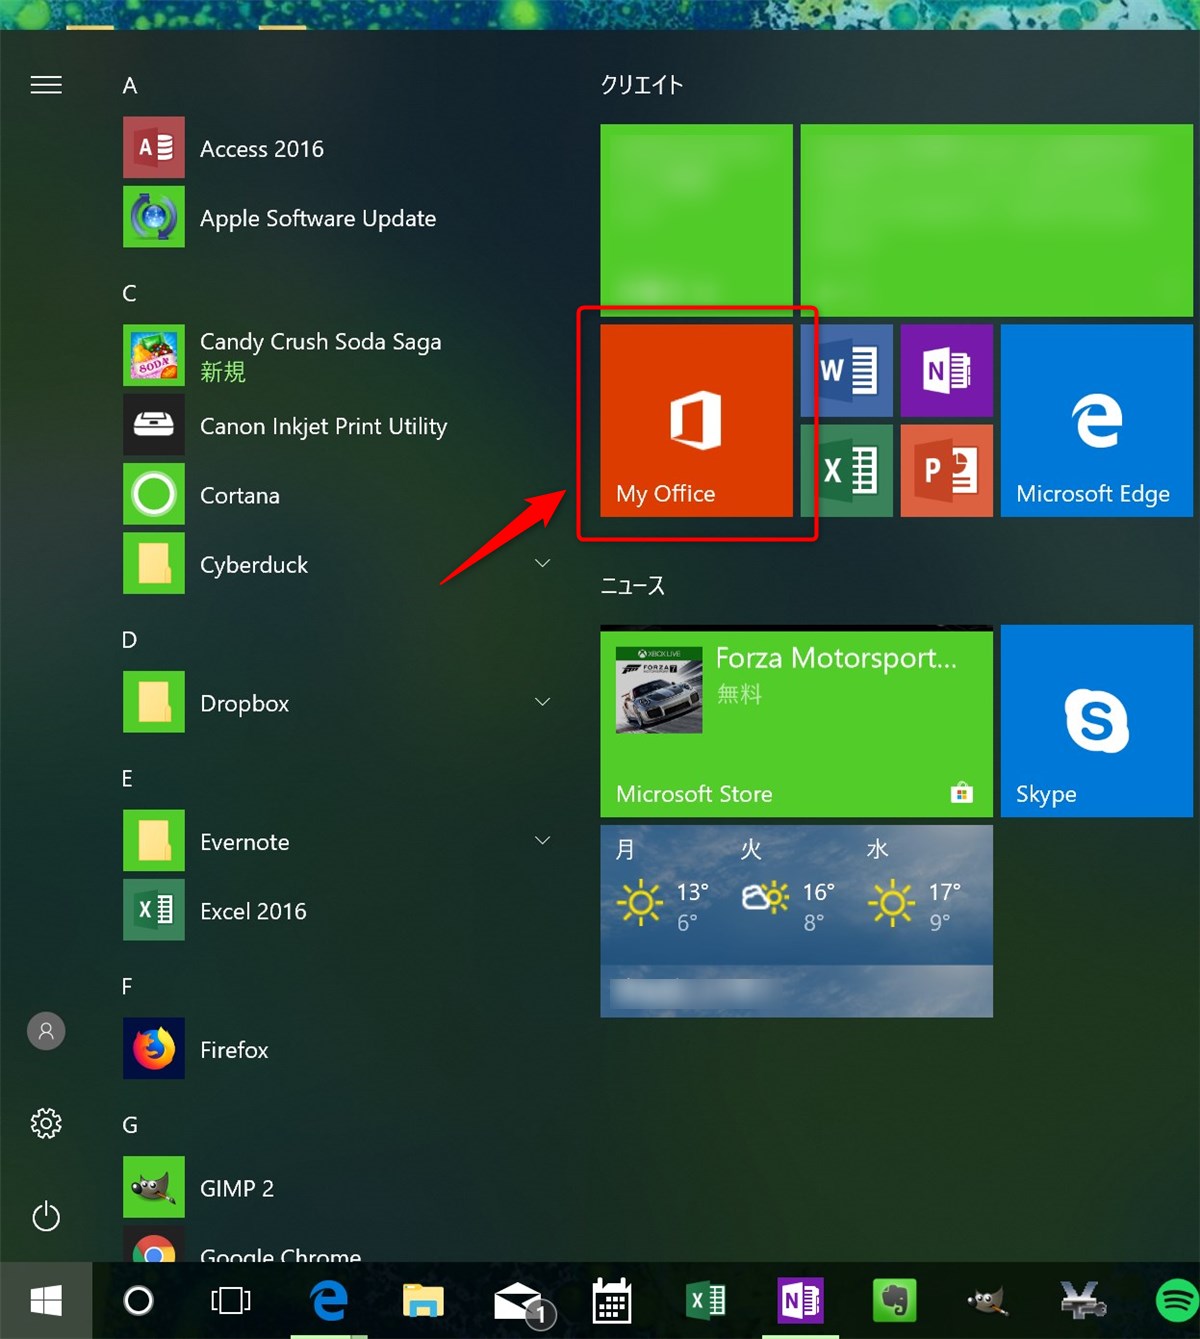Click the Power icon in sidebar

click(x=46, y=1216)
